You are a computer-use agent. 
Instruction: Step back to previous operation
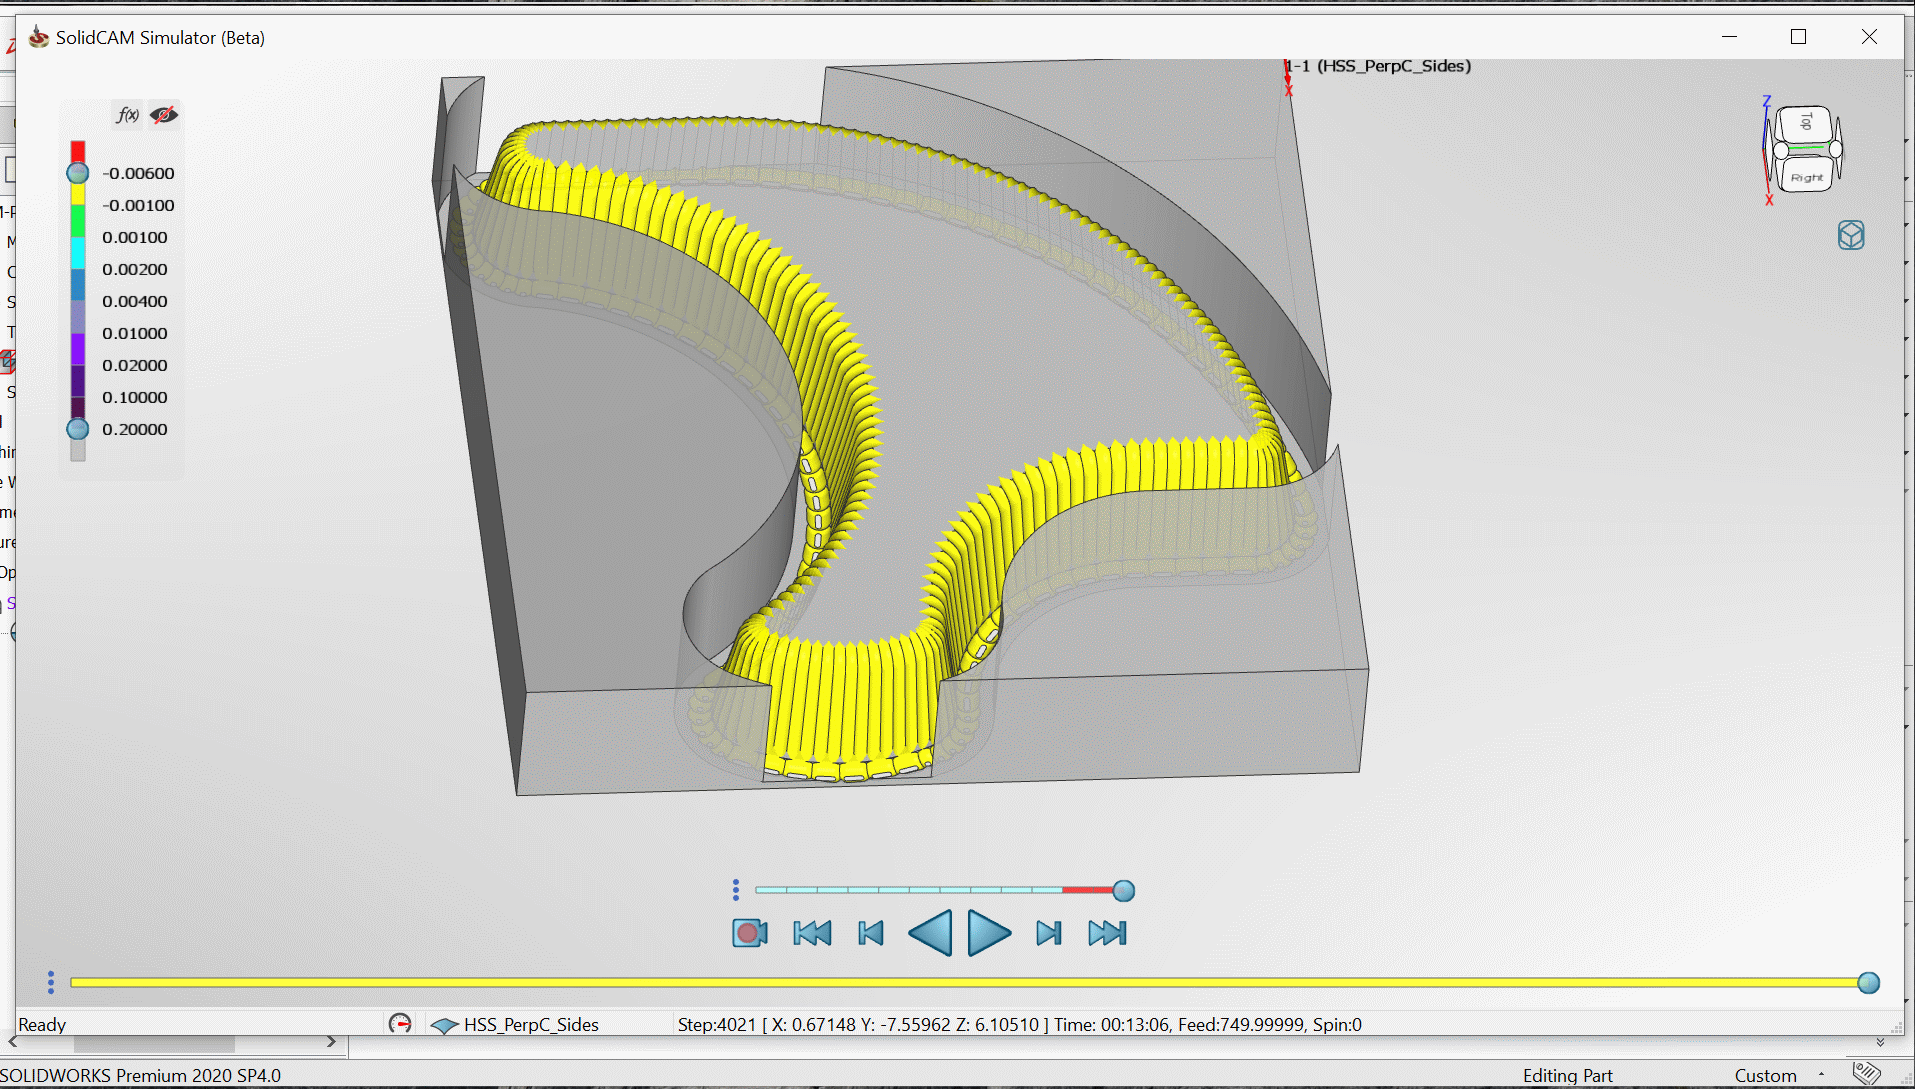(x=871, y=933)
